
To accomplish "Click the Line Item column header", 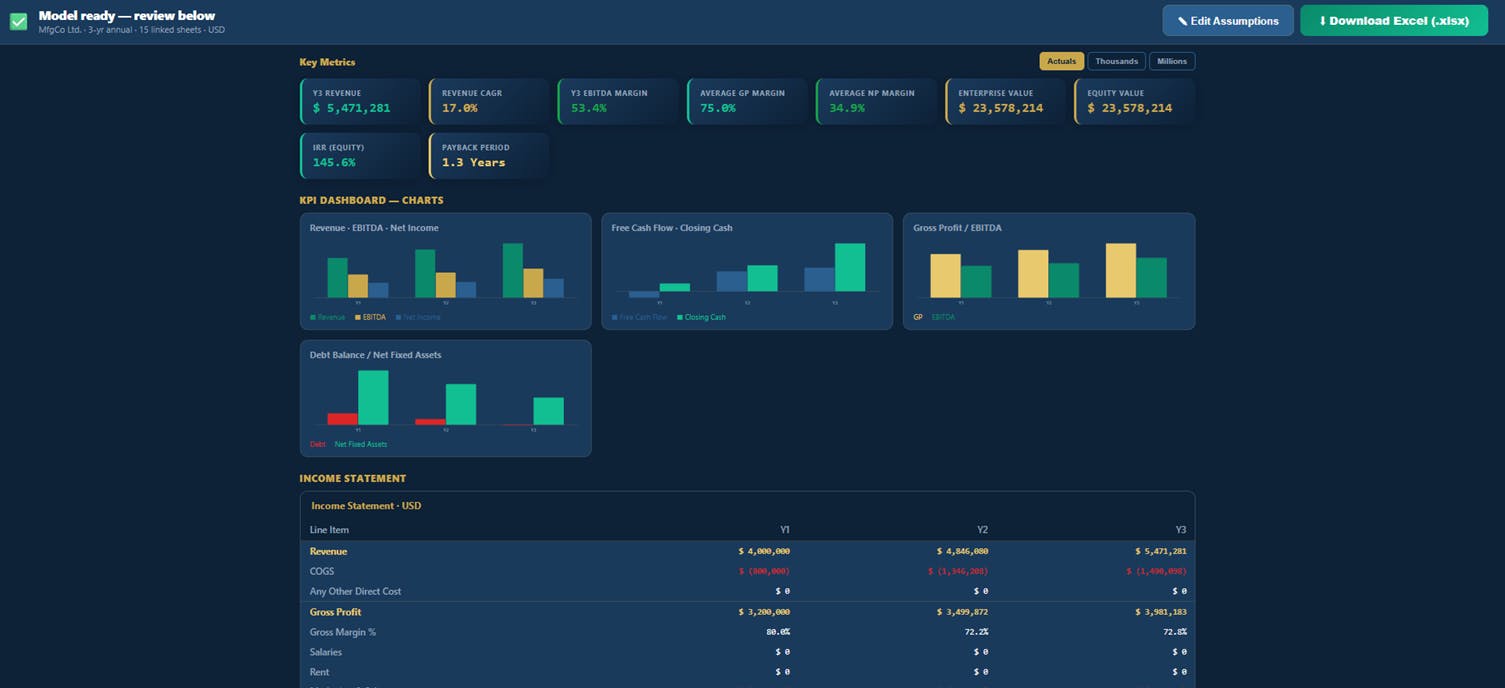I will (329, 530).
